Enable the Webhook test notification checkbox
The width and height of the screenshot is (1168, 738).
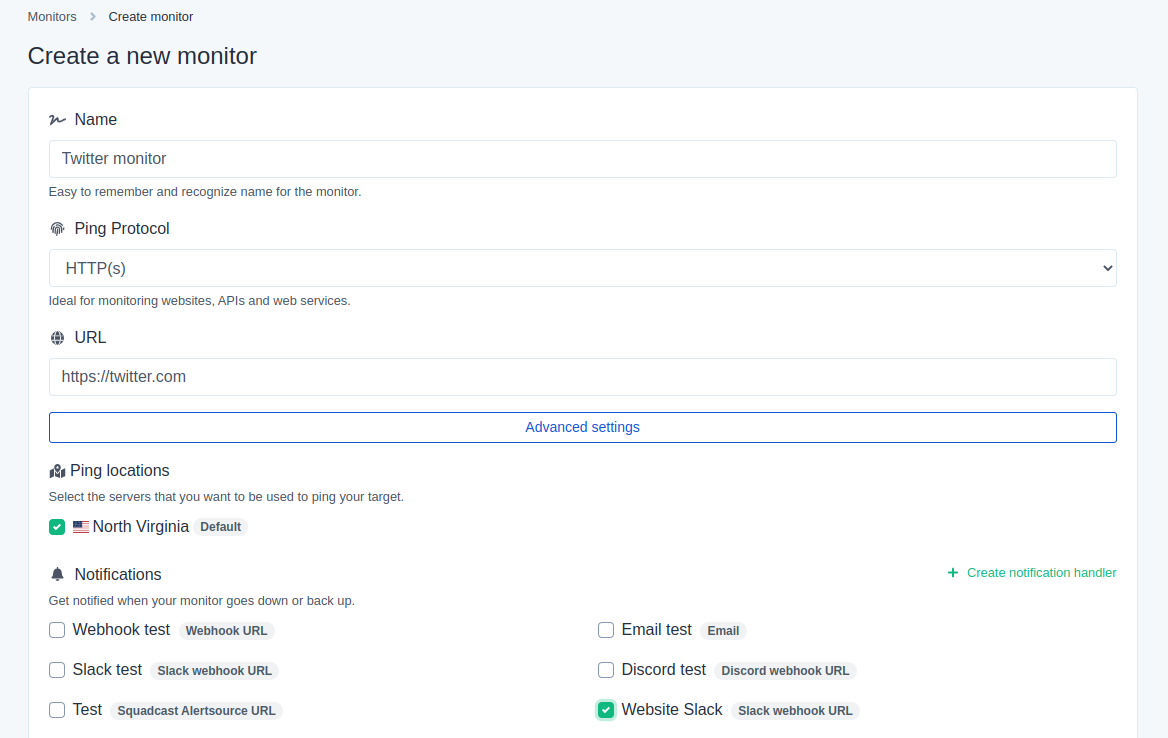coord(57,630)
